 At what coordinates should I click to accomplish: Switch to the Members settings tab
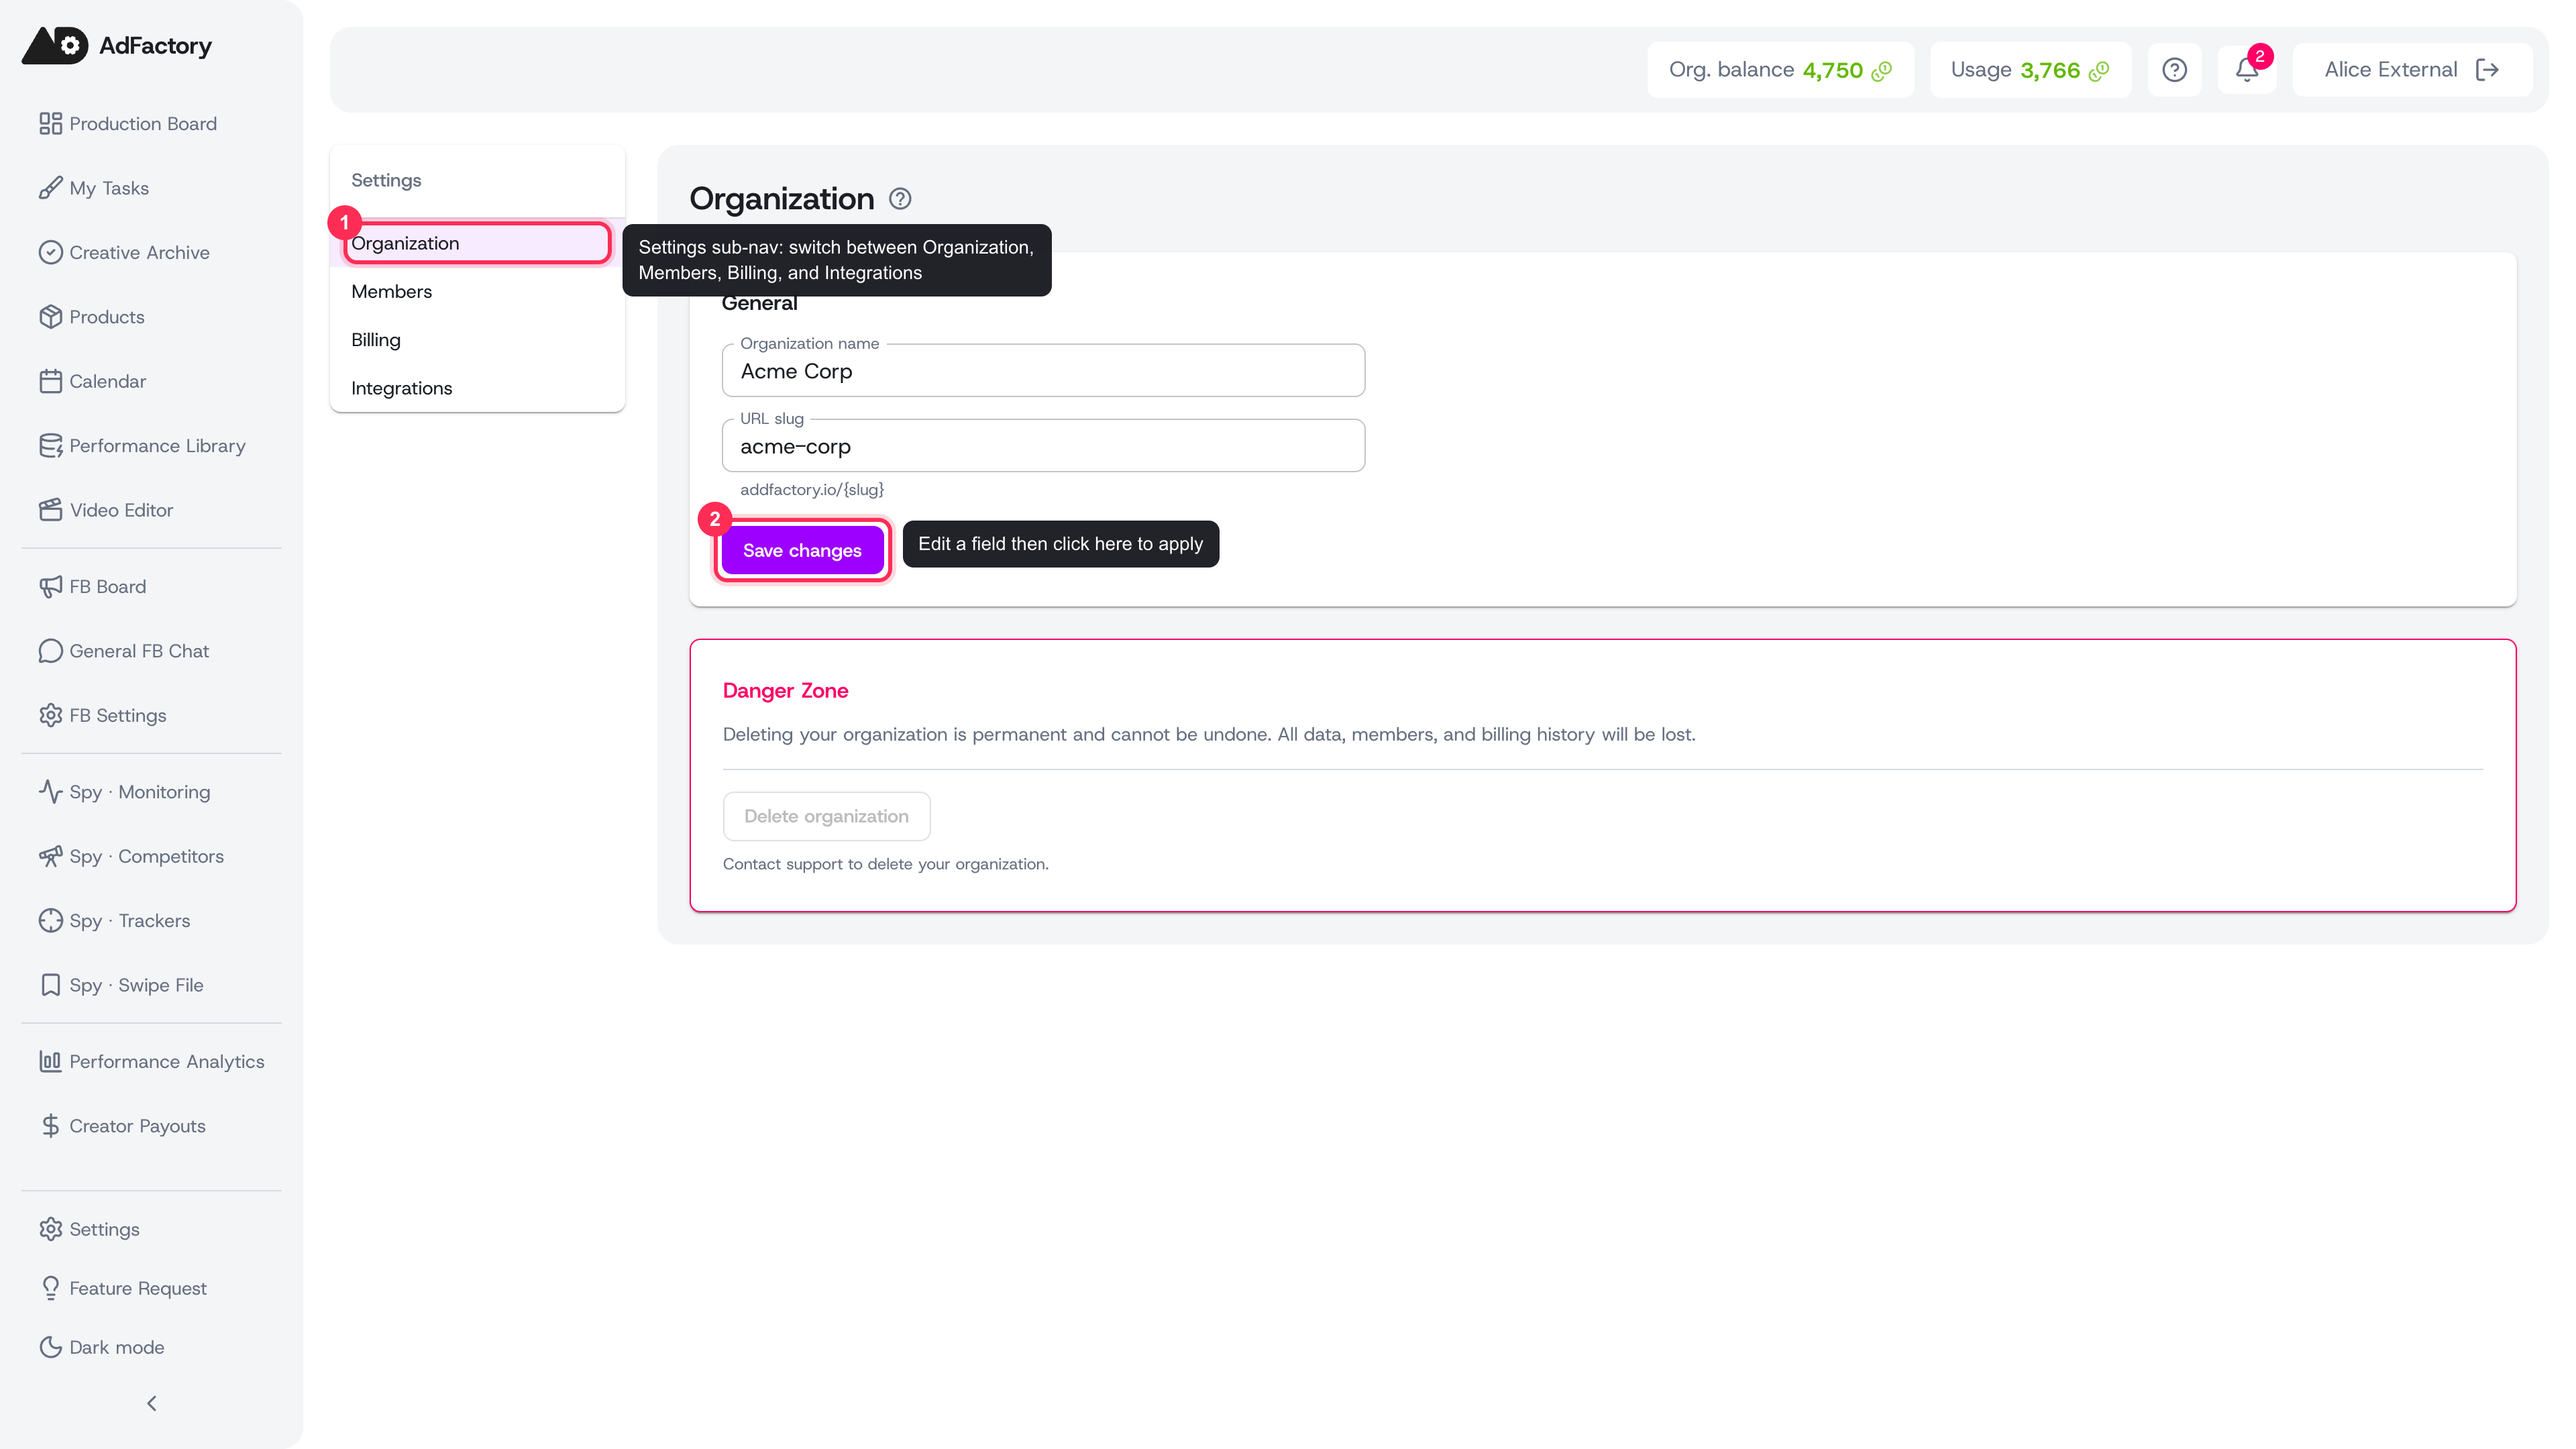coord(477,291)
